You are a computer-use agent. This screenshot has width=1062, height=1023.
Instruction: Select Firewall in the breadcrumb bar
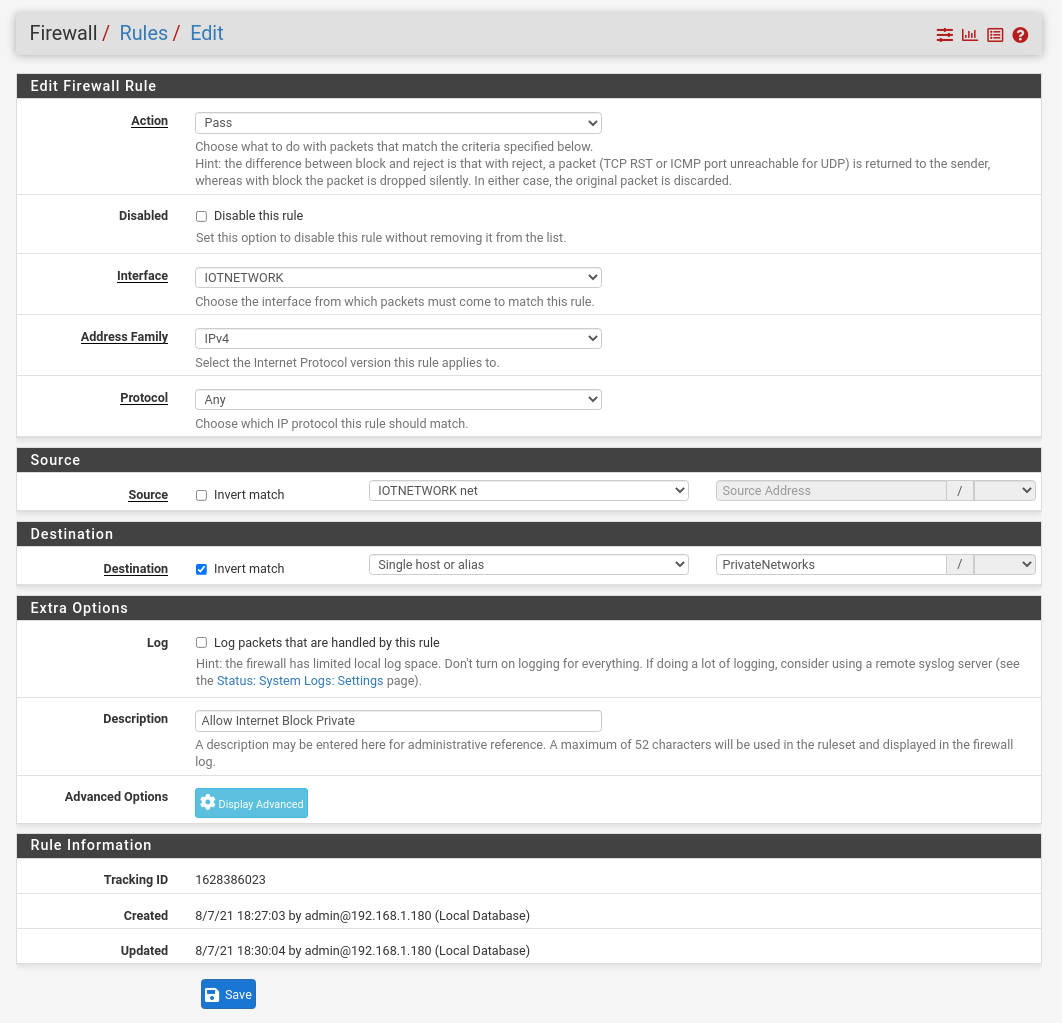coord(63,33)
